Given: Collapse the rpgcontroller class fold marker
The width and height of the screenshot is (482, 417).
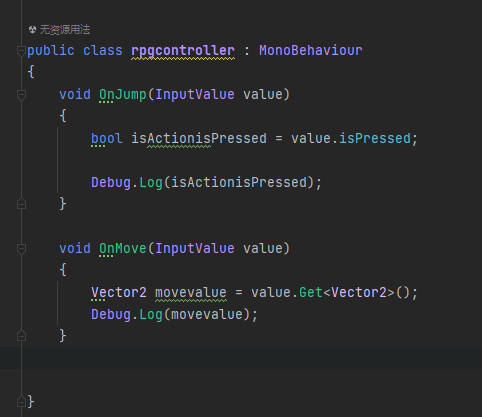Looking at the screenshot, I should 21,51.
